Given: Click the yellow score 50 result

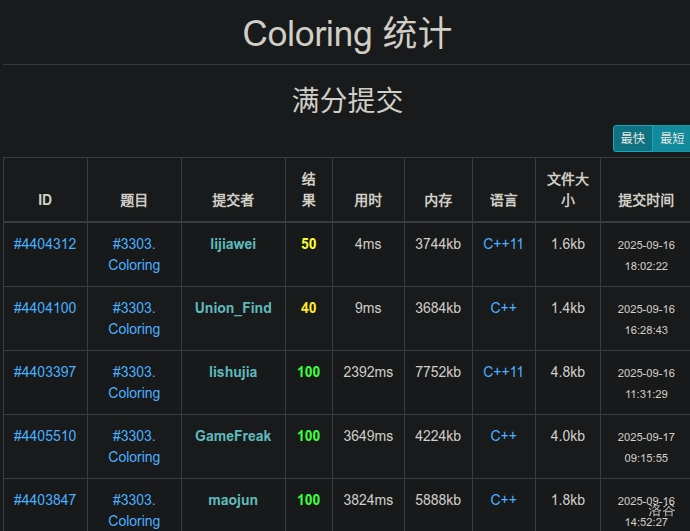Looking at the screenshot, I should (x=308, y=244).
